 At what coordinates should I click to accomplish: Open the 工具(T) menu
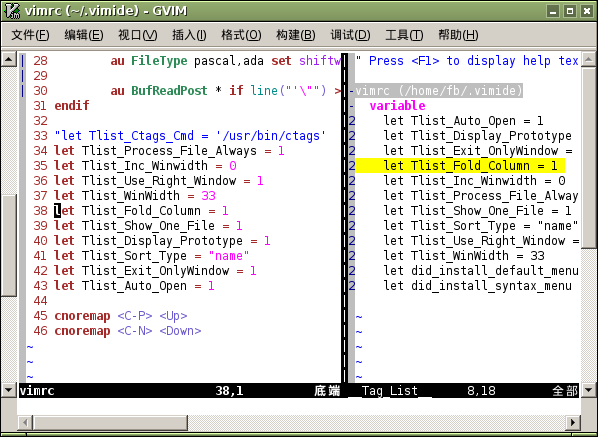tap(404, 35)
